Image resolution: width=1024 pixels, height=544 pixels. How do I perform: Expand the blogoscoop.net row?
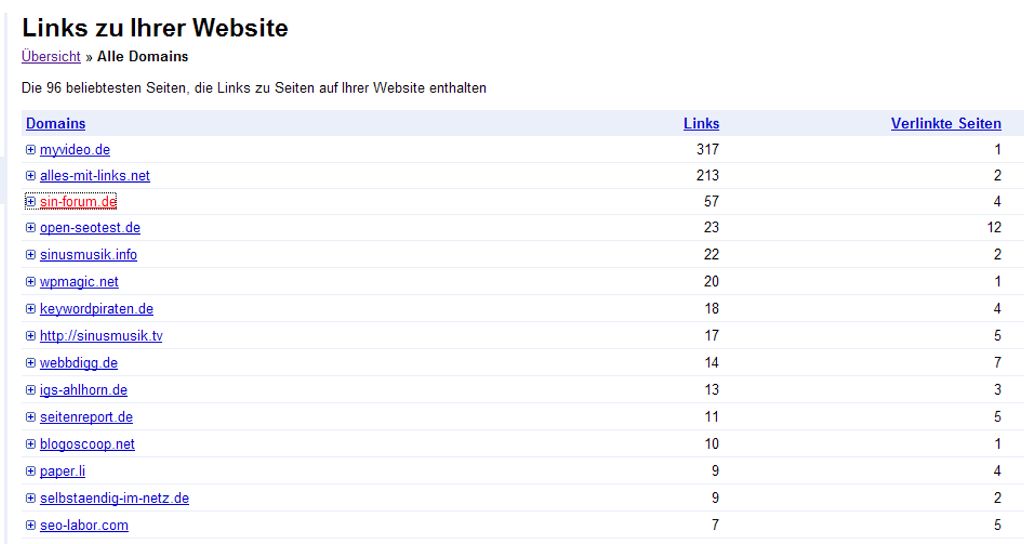point(31,445)
